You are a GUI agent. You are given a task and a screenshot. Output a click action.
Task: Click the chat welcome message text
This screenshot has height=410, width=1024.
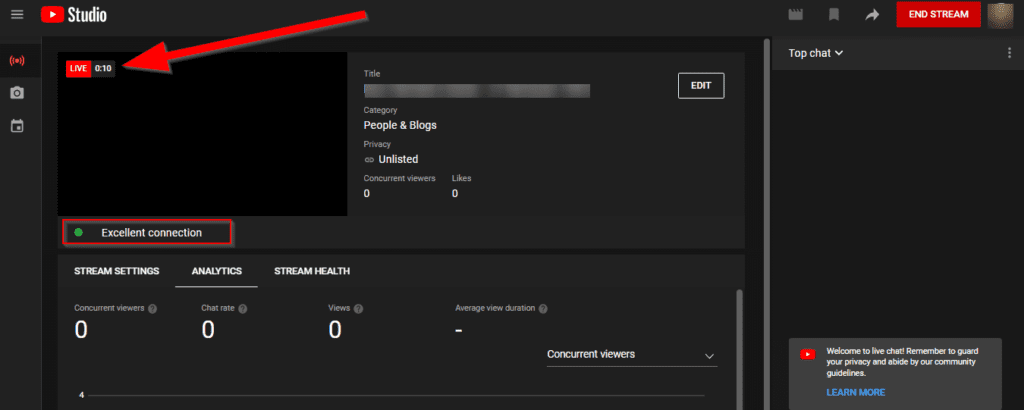click(x=902, y=362)
